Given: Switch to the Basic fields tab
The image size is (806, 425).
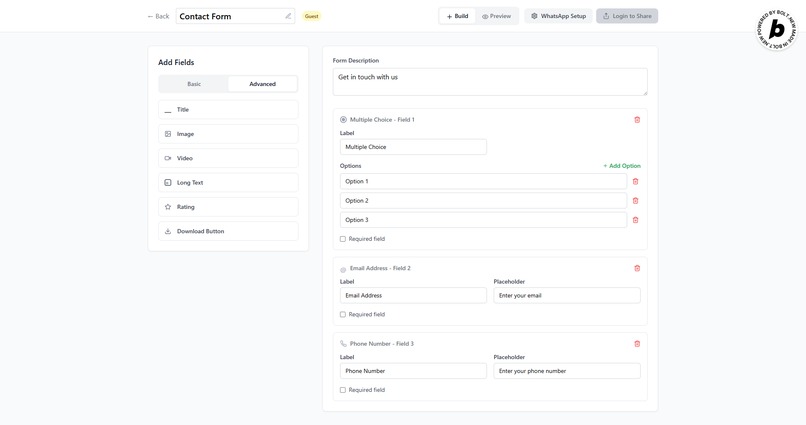Looking at the screenshot, I should coord(194,84).
